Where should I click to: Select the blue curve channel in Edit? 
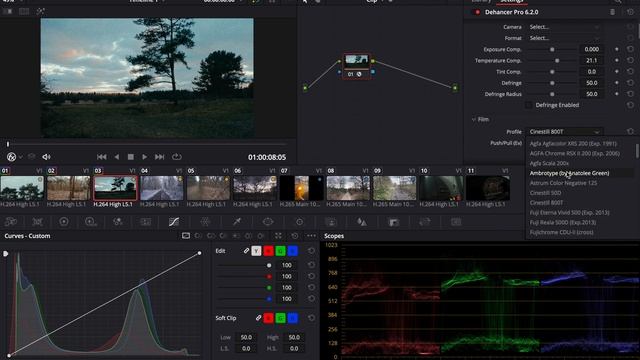pos(293,251)
